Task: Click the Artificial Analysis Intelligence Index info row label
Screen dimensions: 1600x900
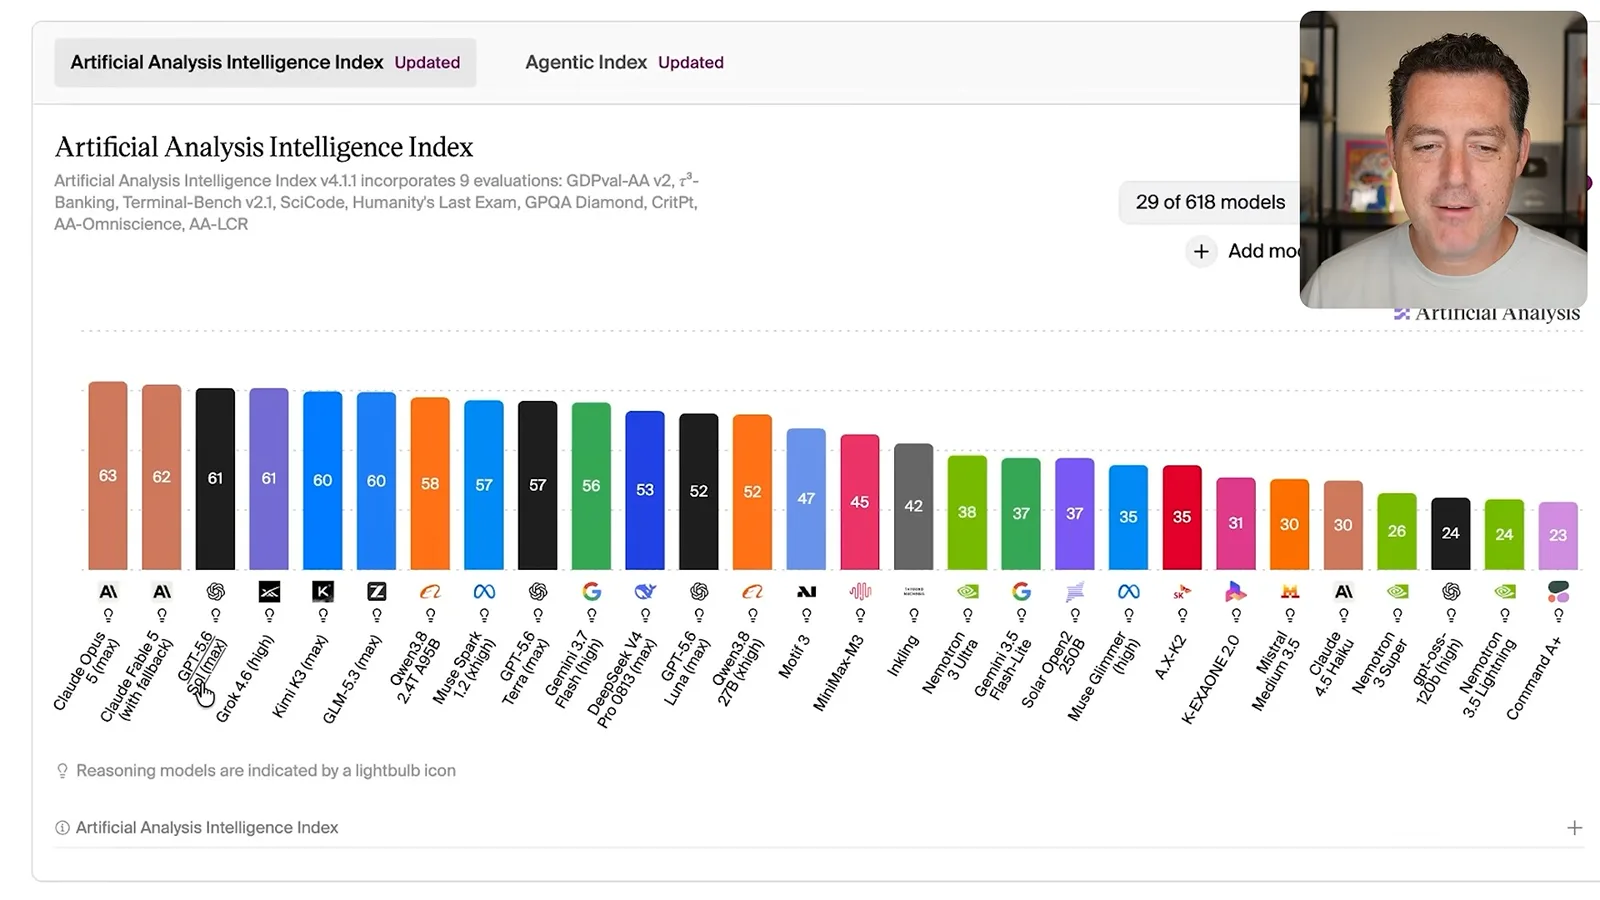Action: tap(207, 828)
